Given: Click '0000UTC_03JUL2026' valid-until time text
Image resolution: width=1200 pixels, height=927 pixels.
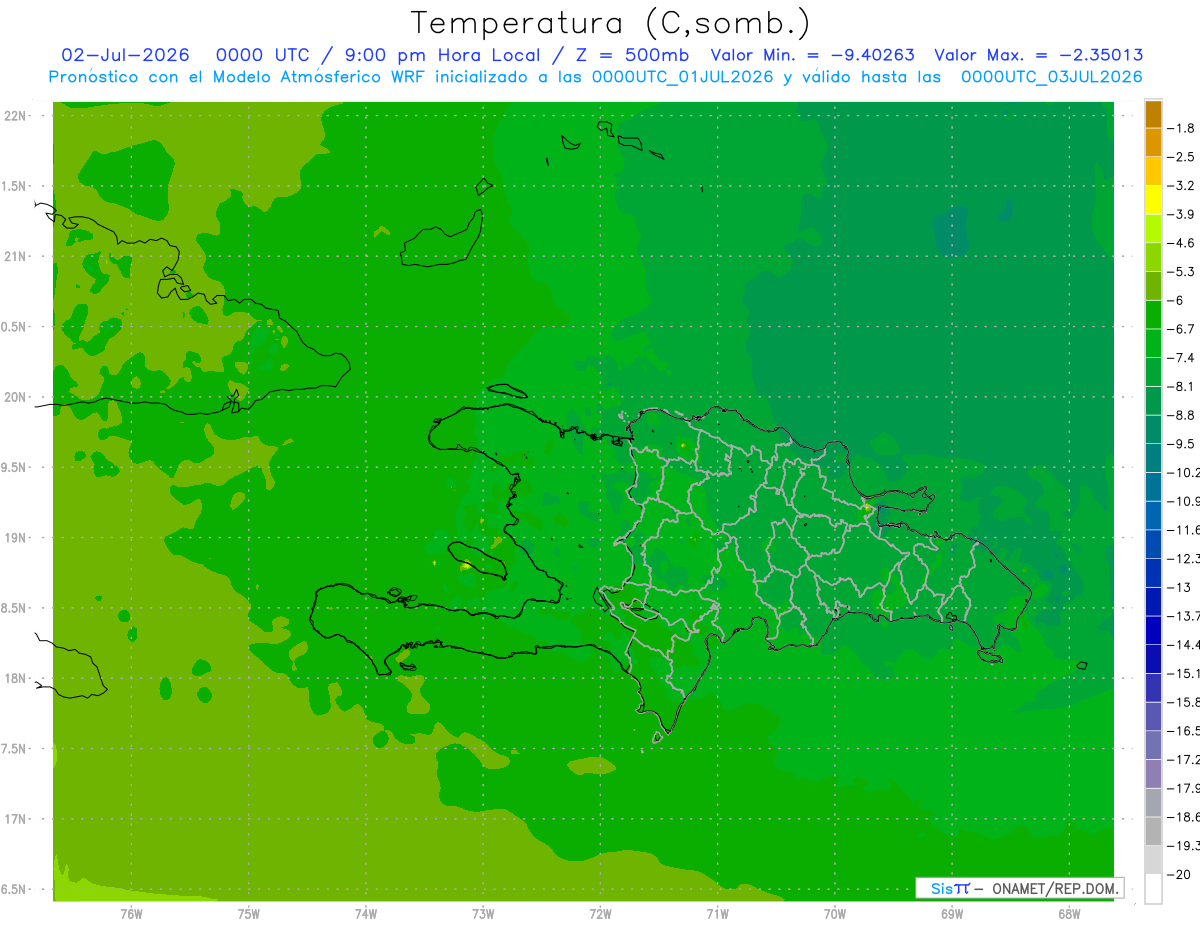Looking at the screenshot, I should (1051, 77).
